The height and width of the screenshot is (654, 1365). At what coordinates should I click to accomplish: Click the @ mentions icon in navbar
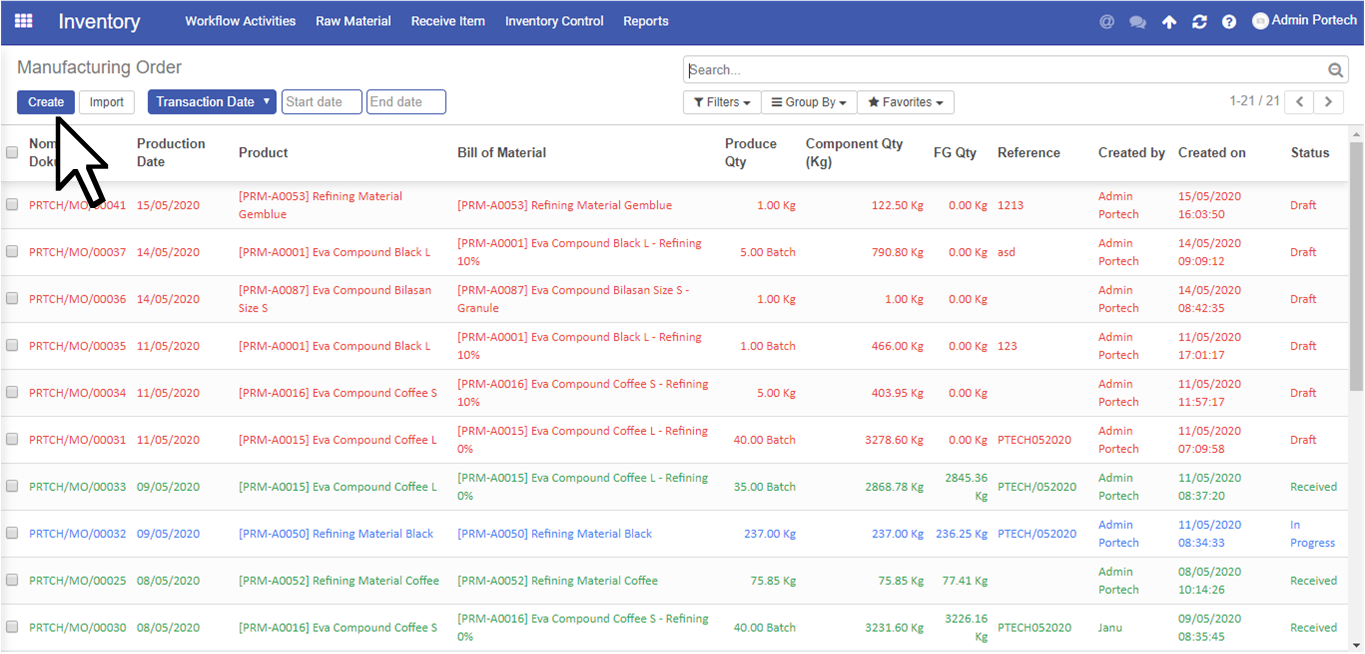1106,21
